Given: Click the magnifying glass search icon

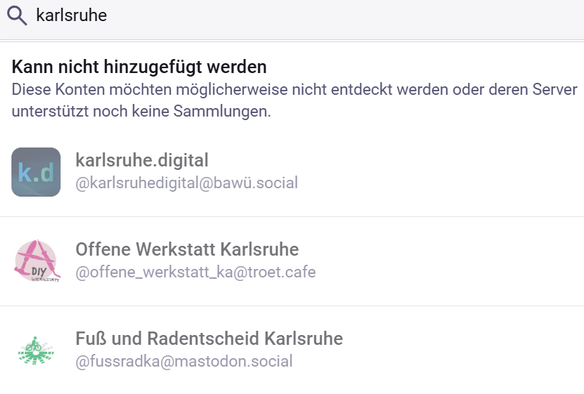Looking at the screenshot, I should point(17,16).
